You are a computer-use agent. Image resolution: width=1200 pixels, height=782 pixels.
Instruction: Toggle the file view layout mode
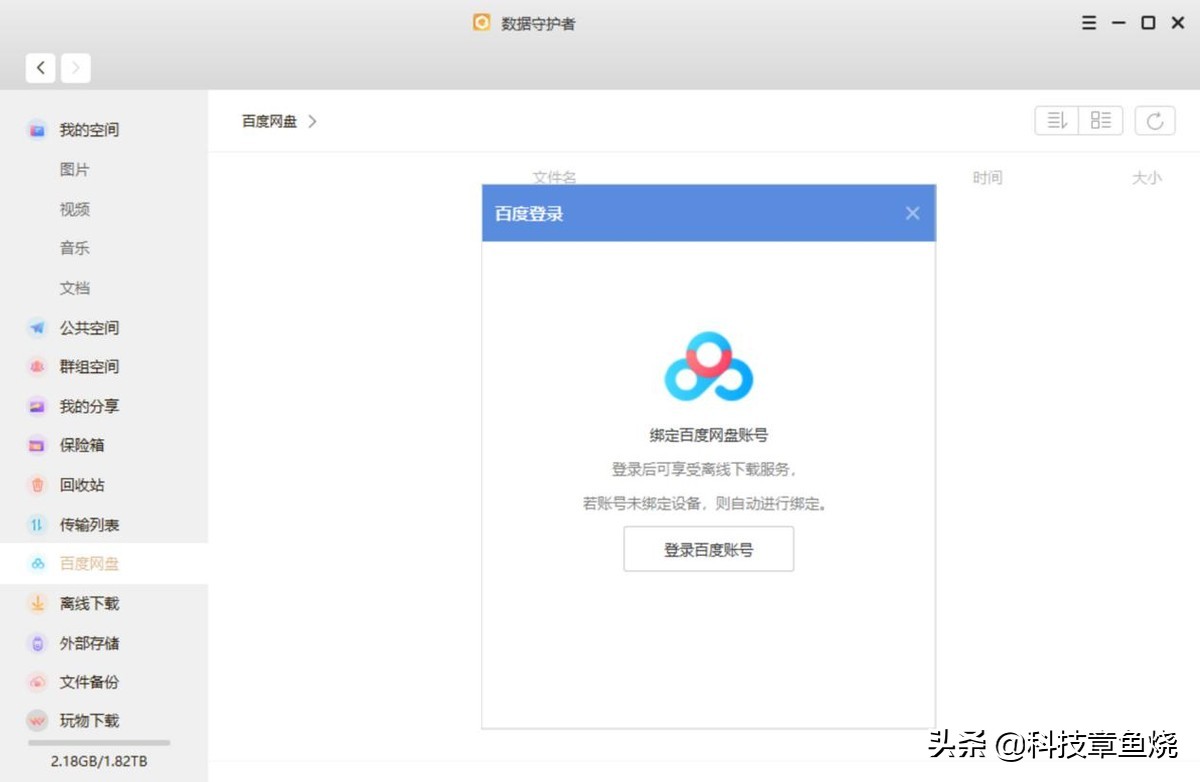[x=1101, y=120]
